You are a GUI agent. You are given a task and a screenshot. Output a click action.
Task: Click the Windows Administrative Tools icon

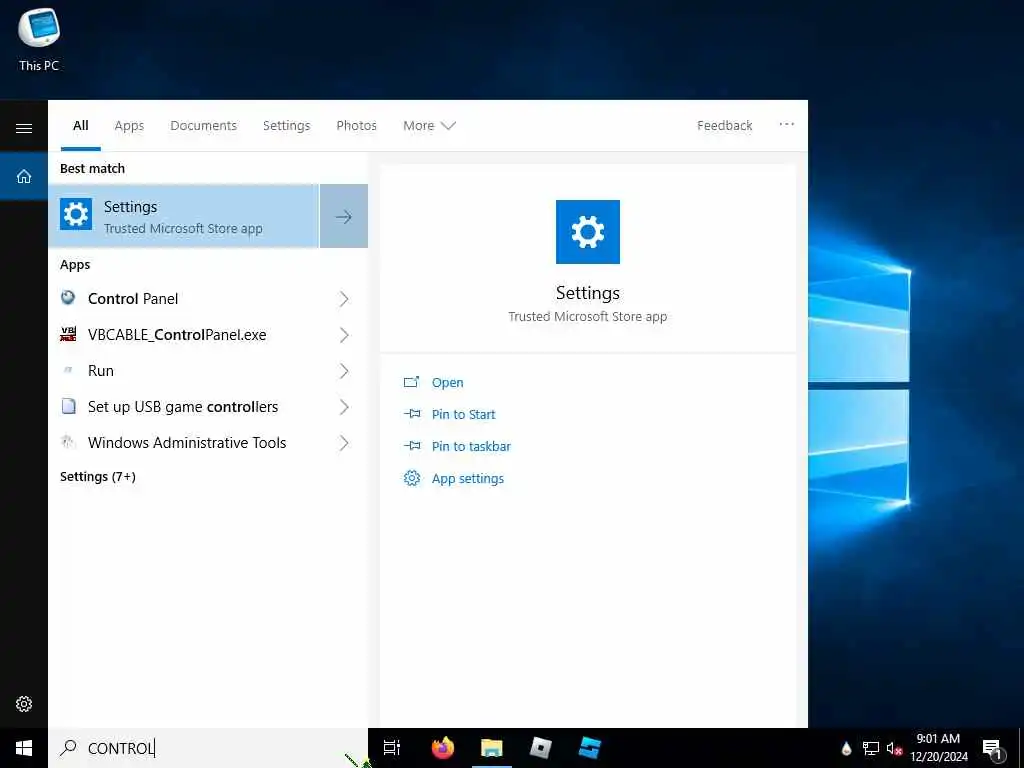point(68,442)
